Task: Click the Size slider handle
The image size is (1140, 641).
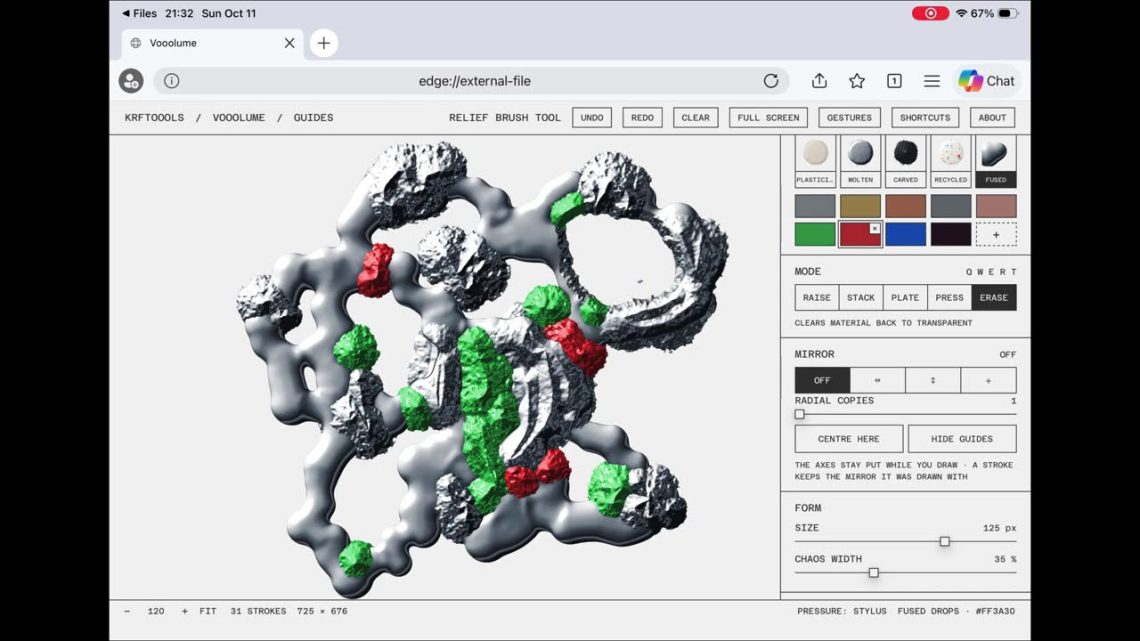Action: click(x=944, y=541)
